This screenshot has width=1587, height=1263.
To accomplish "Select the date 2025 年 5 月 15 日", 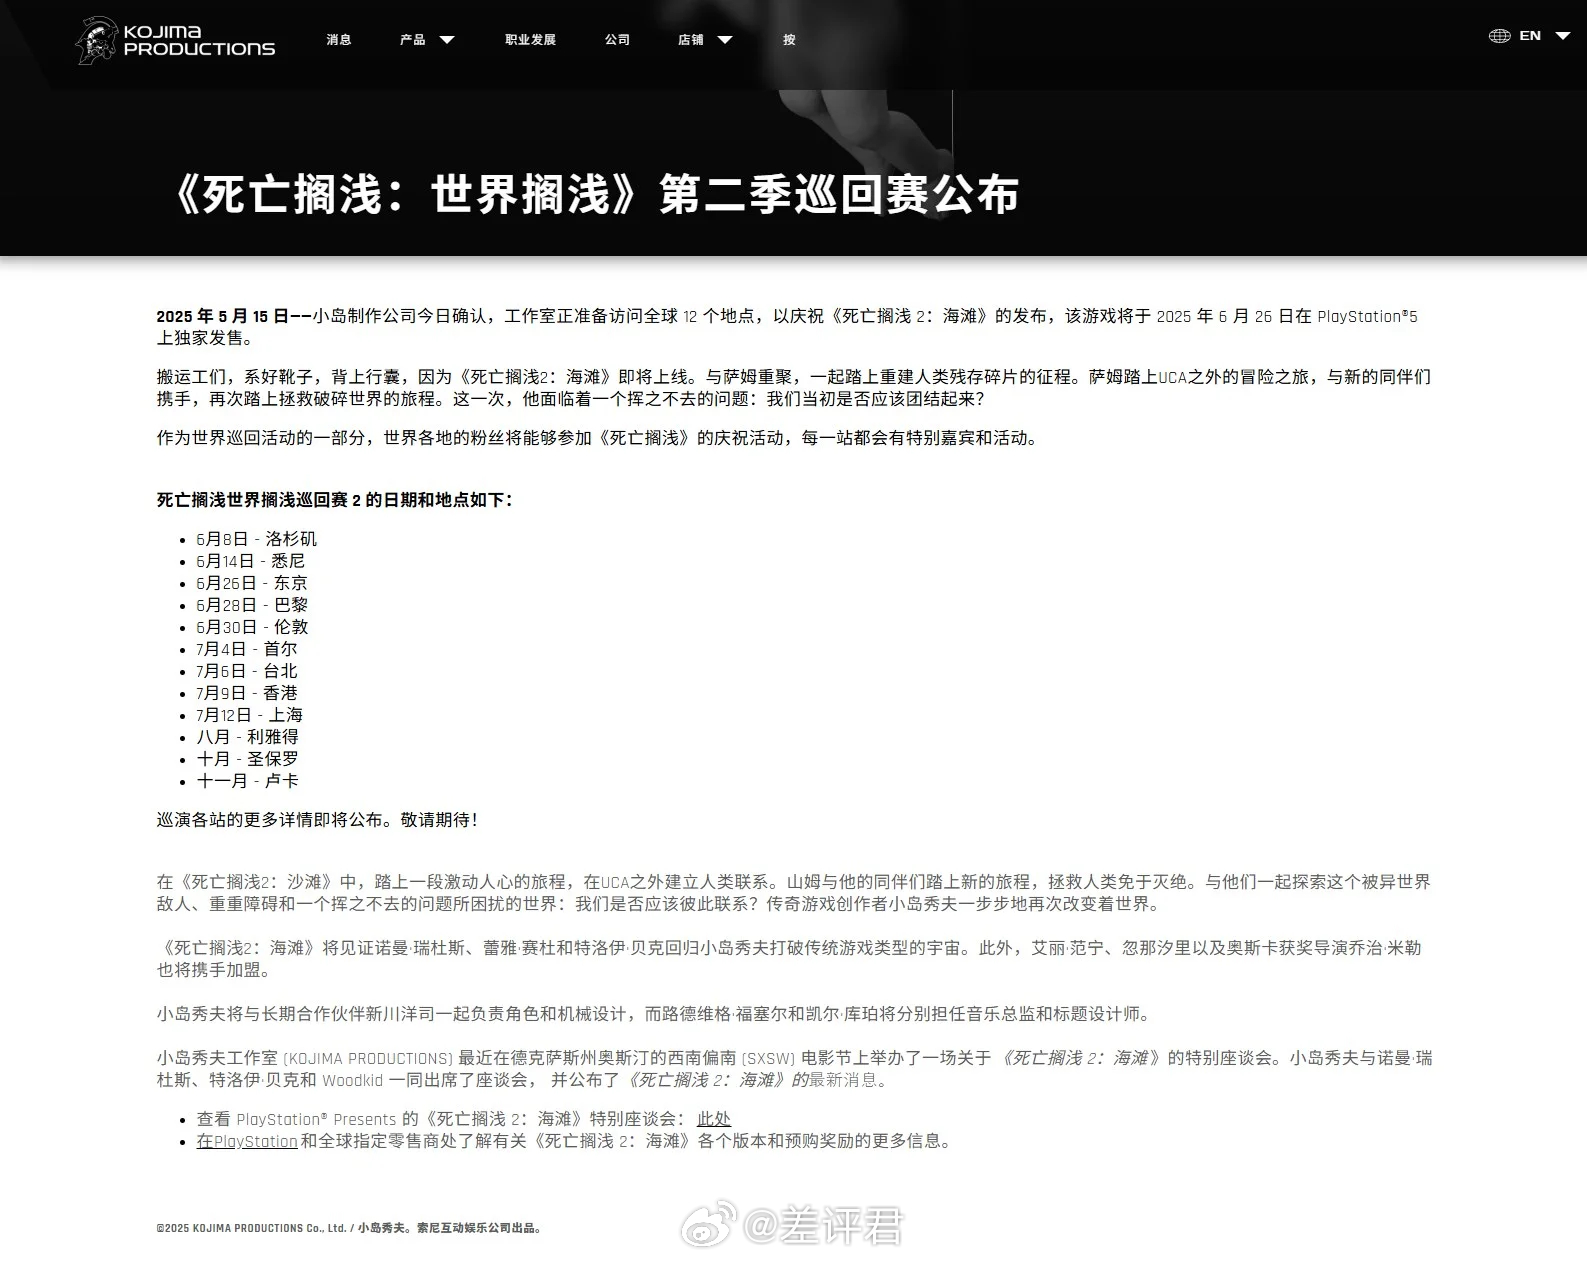I will point(222,316).
